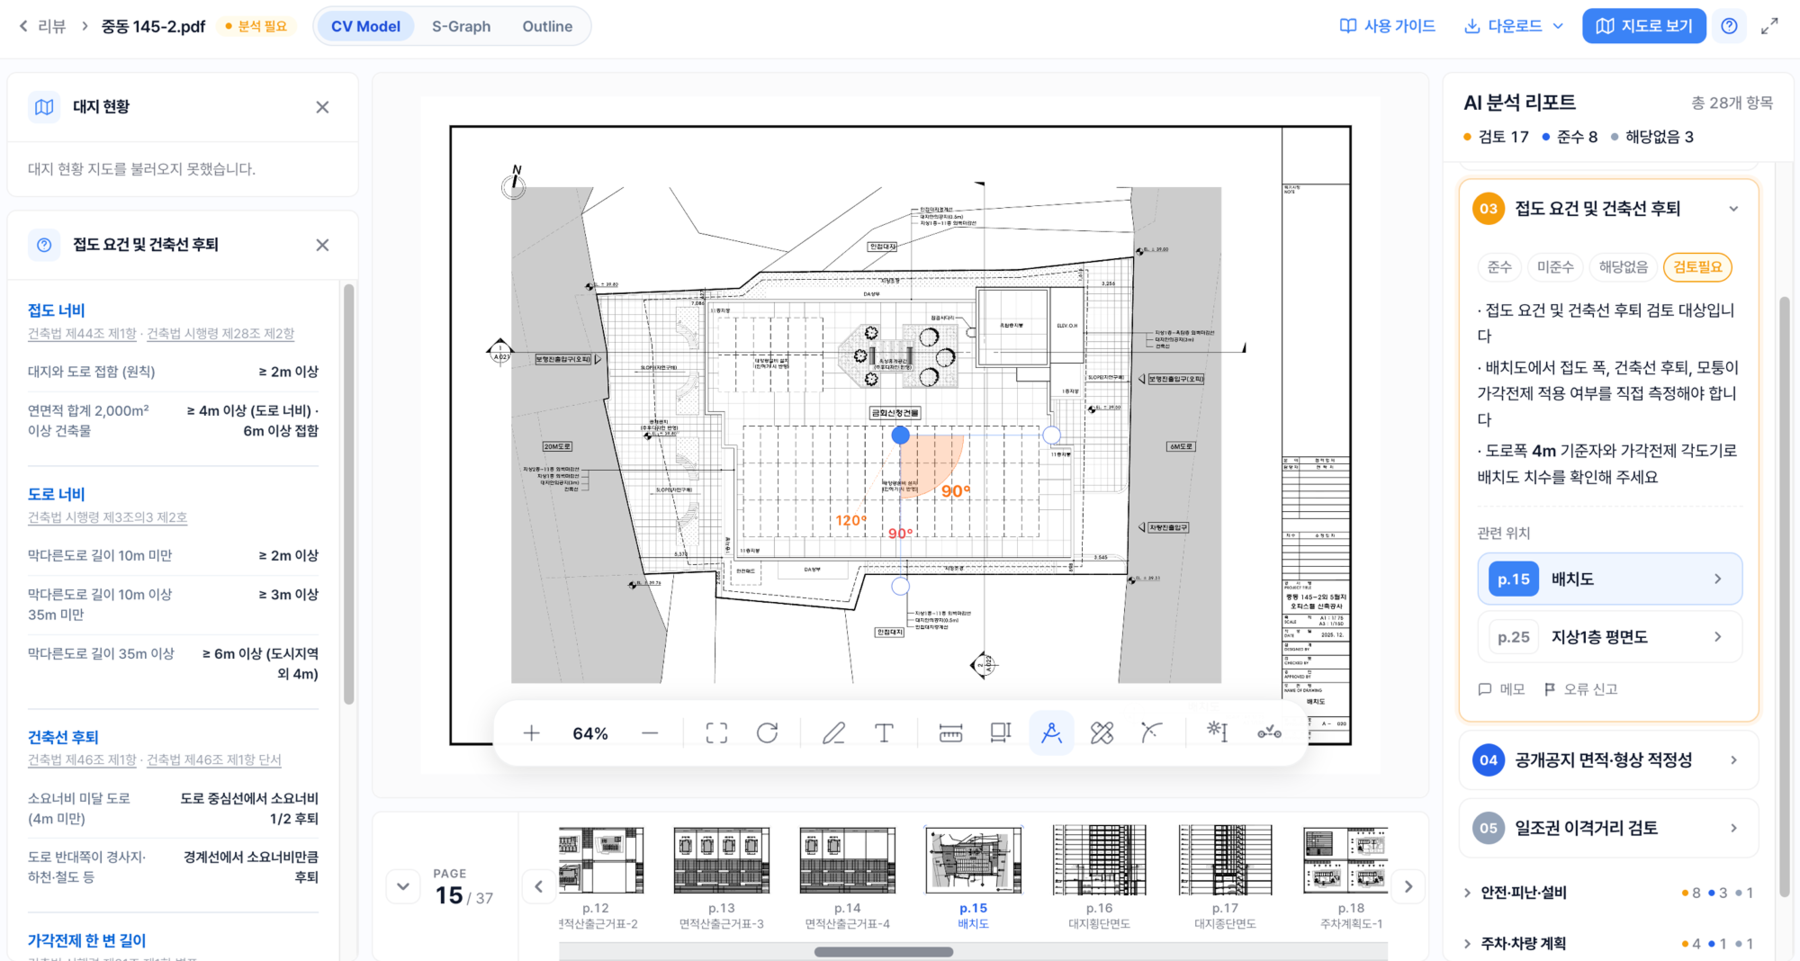
Task: Open page 16 대지횡단면도 thumbnail
Action: click(x=1098, y=877)
